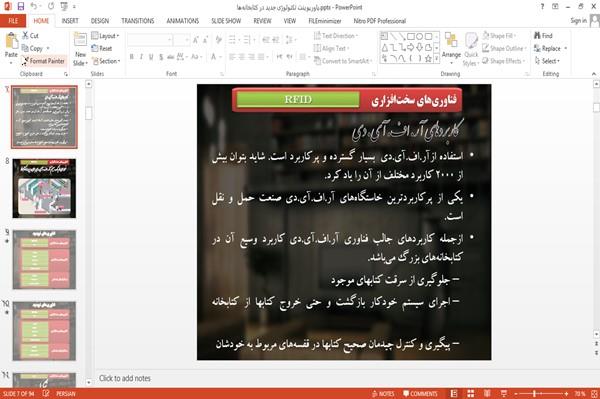Toggle Normal view icon
The width and height of the screenshot is (600, 399).
click(x=454, y=394)
